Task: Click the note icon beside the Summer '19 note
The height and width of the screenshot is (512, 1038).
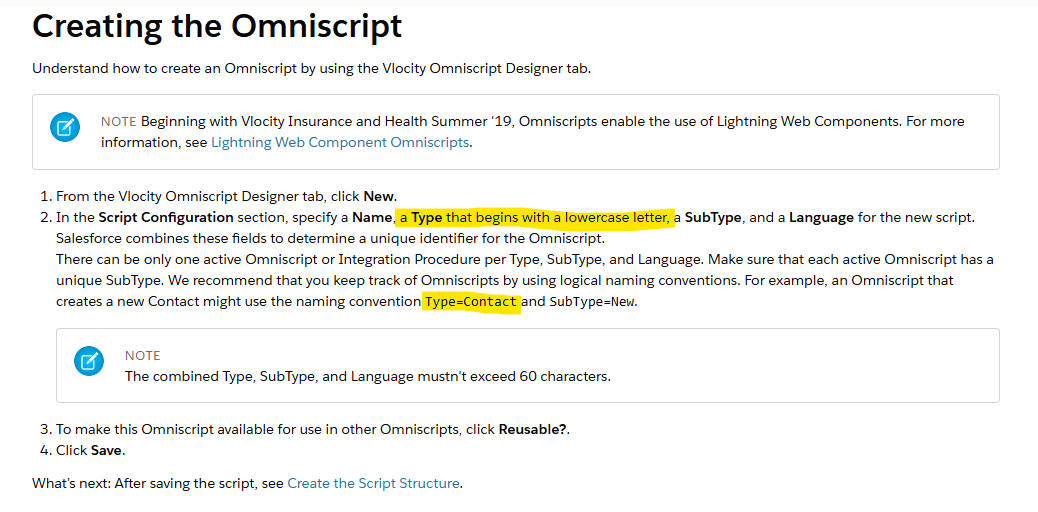Action: pos(65,127)
